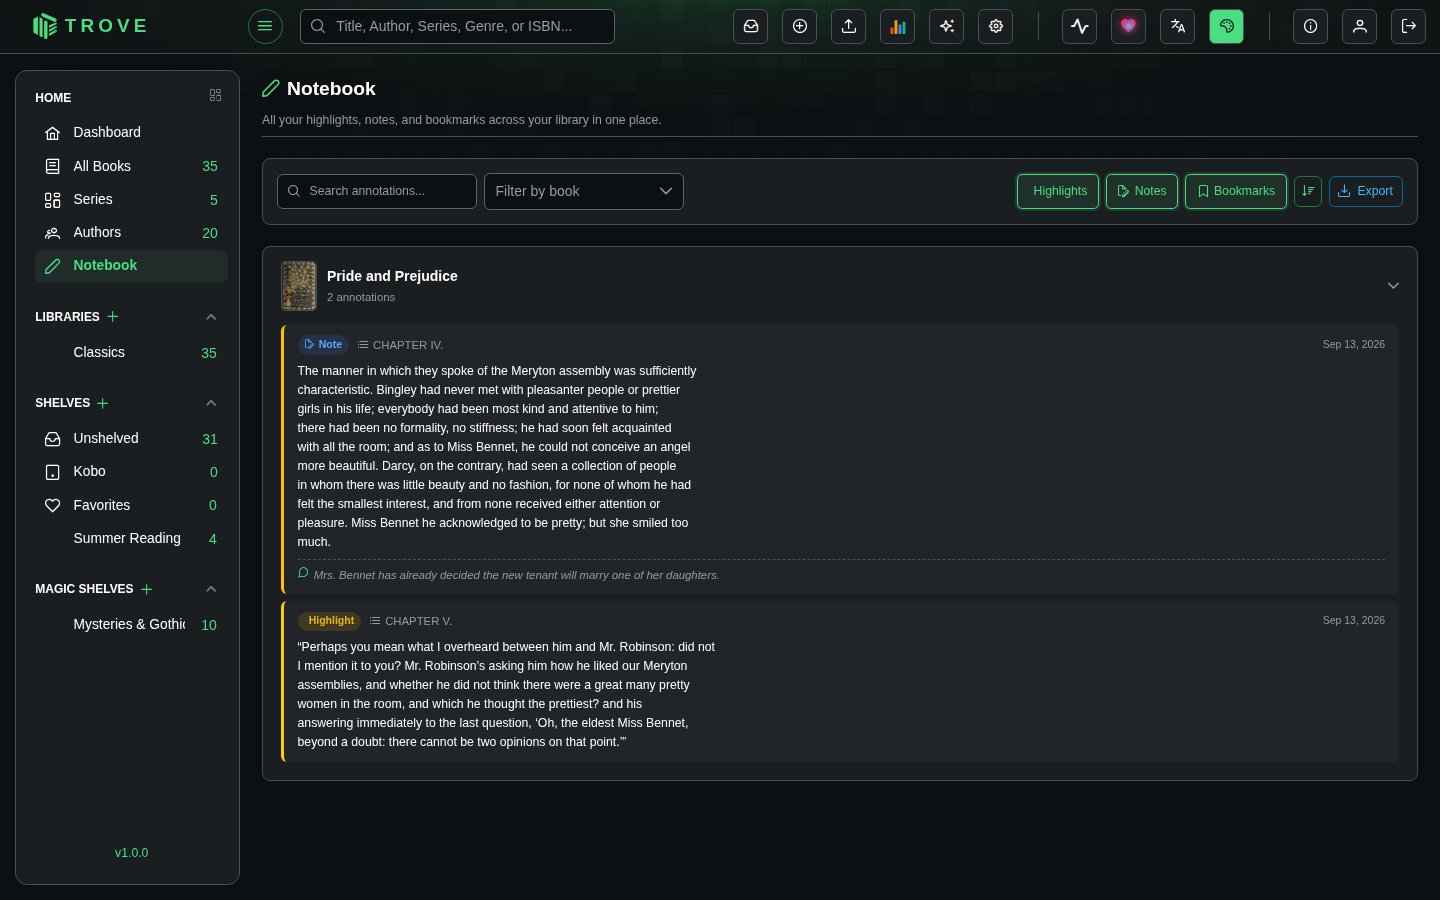Screen dimensions: 1440x900
Task: Collapse the LIBRARIES section
Action: coord(211,317)
